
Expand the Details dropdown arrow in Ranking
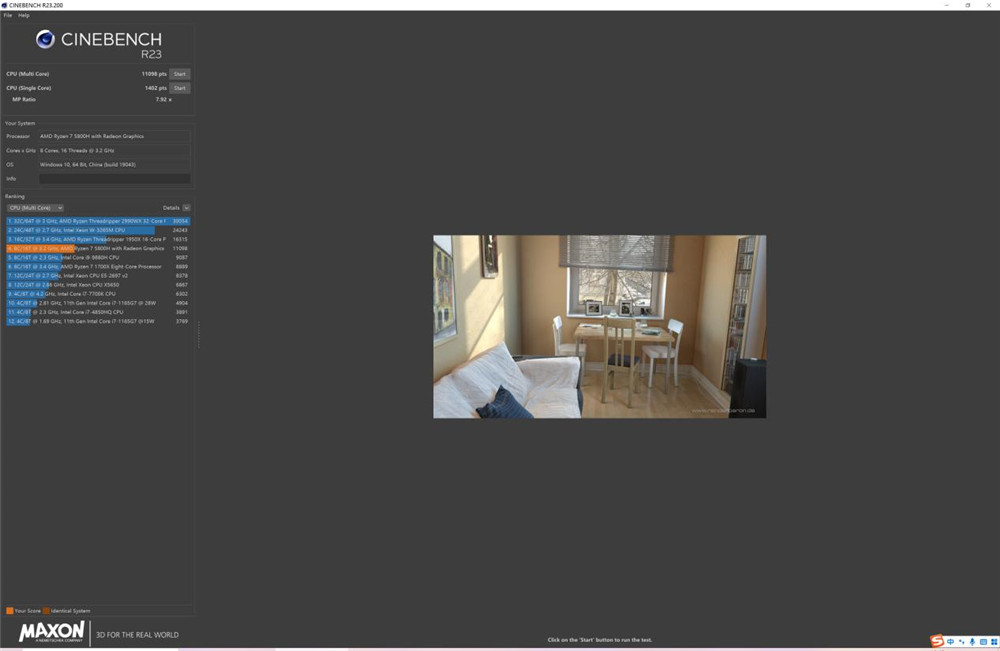point(186,208)
